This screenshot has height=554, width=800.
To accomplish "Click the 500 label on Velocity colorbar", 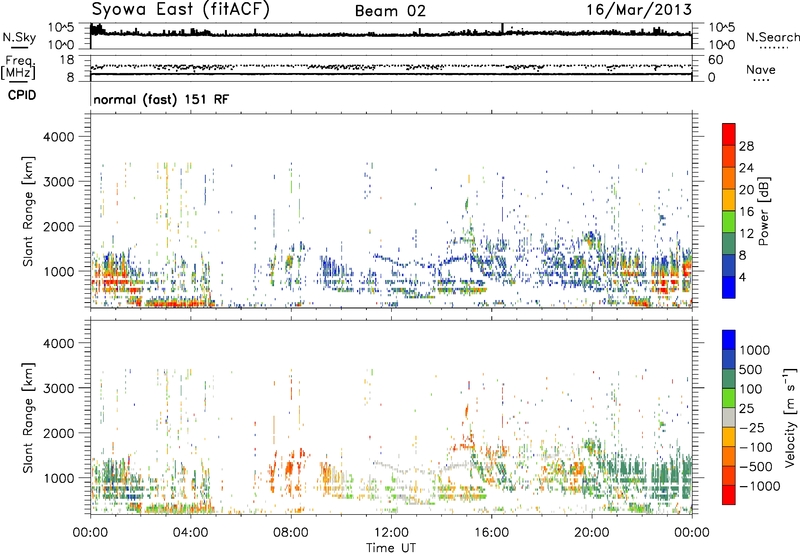I will click(751, 370).
